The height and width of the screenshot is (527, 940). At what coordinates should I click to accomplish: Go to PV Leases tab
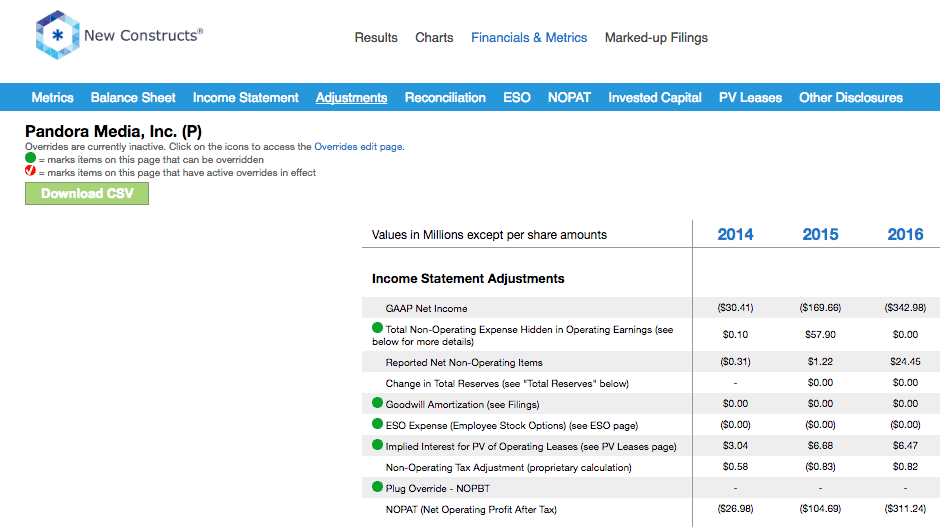pyautogui.click(x=750, y=97)
